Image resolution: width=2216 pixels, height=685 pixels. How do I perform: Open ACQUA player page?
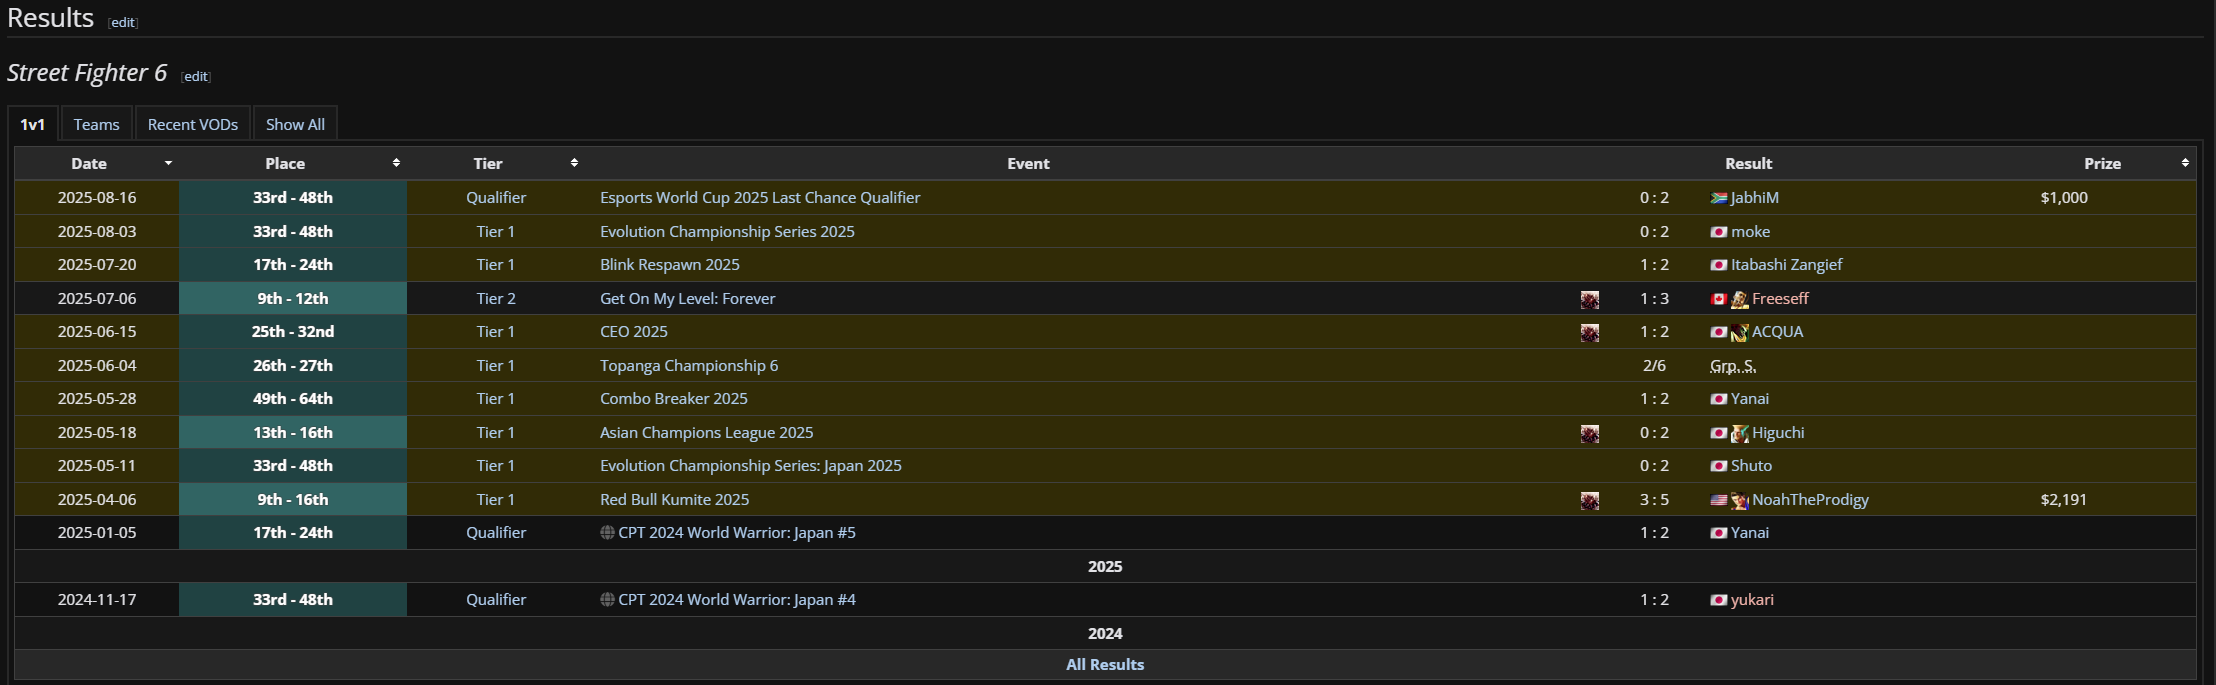(x=1778, y=332)
